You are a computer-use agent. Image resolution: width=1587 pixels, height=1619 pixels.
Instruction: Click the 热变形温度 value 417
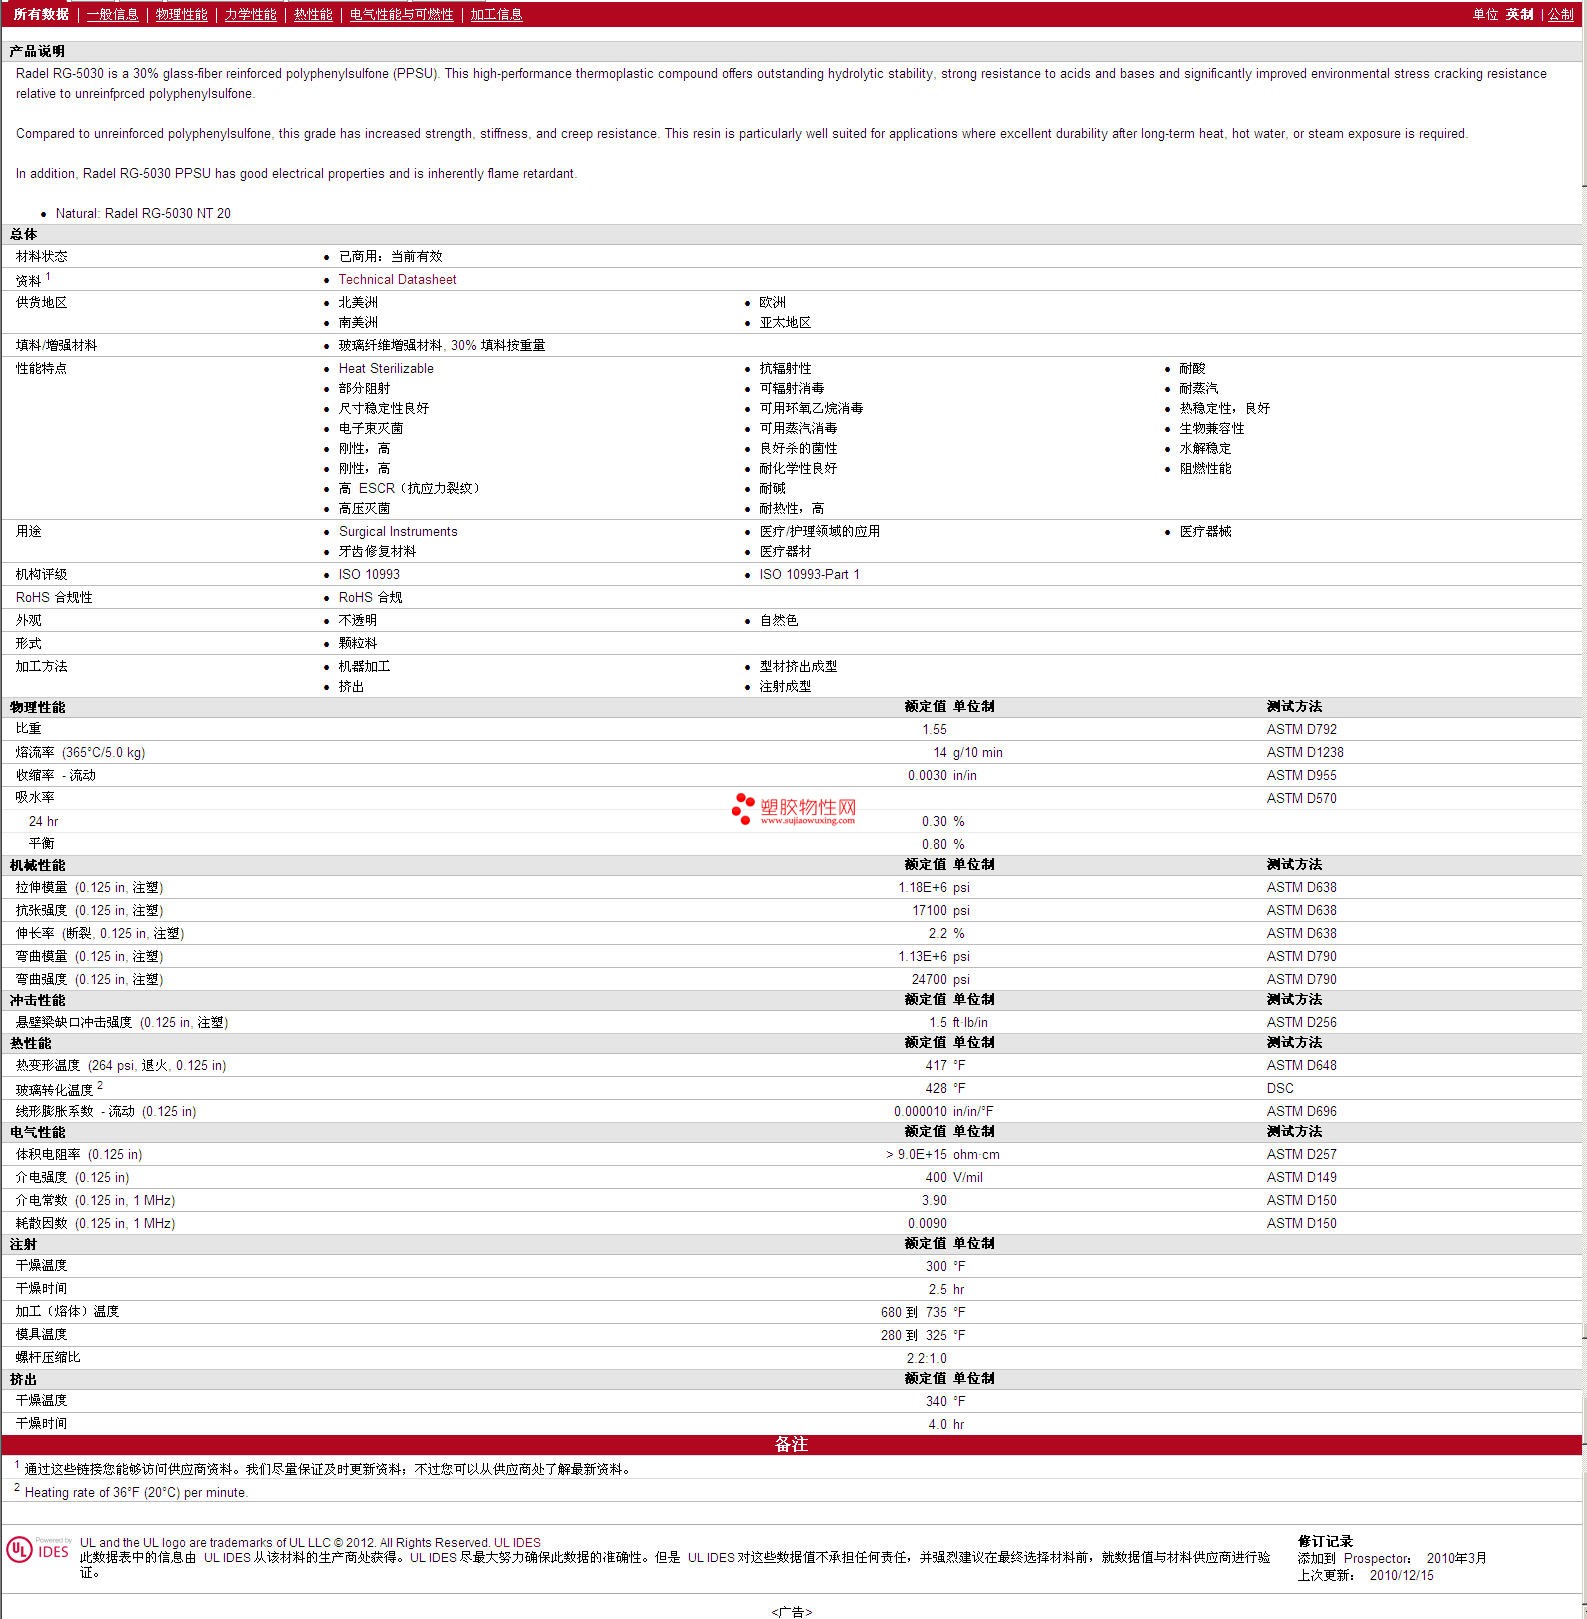[936, 1065]
